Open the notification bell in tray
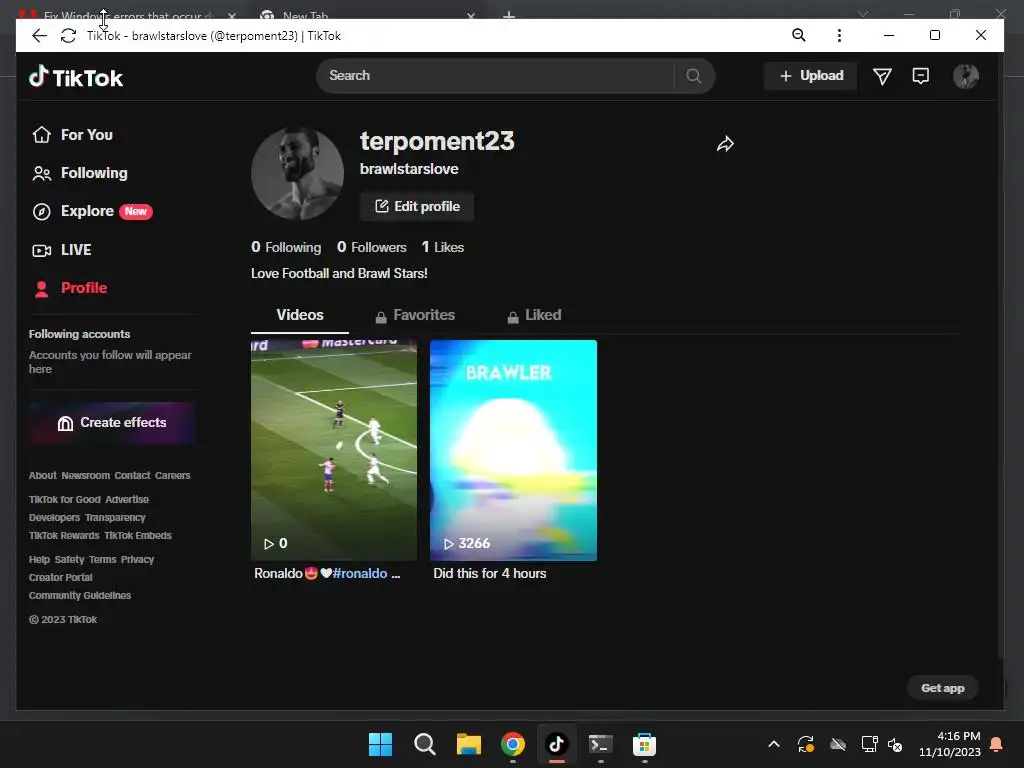The height and width of the screenshot is (768, 1024). [996, 744]
